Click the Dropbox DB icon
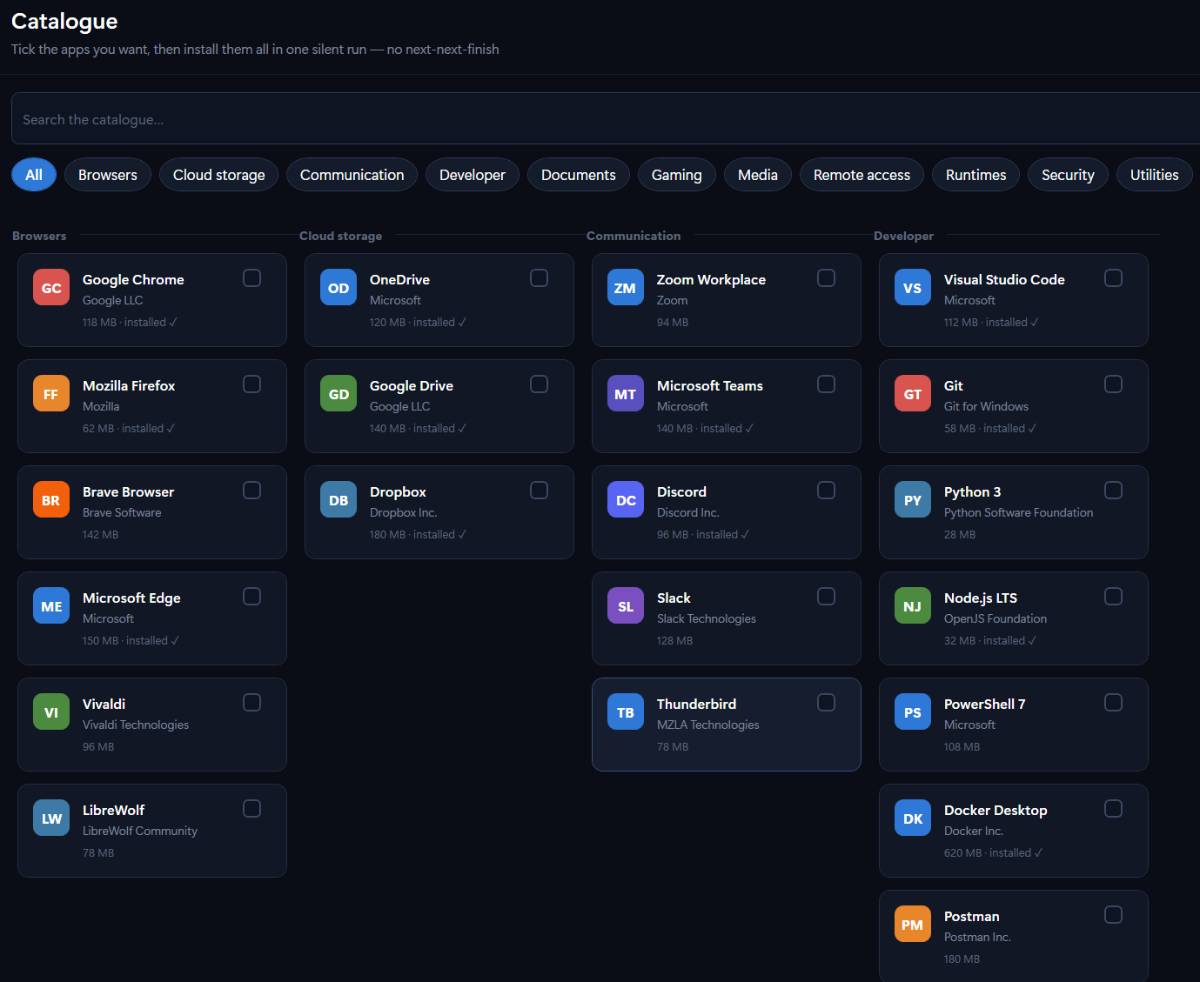This screenshot has height=982, width=1200. tap(338, 500)
